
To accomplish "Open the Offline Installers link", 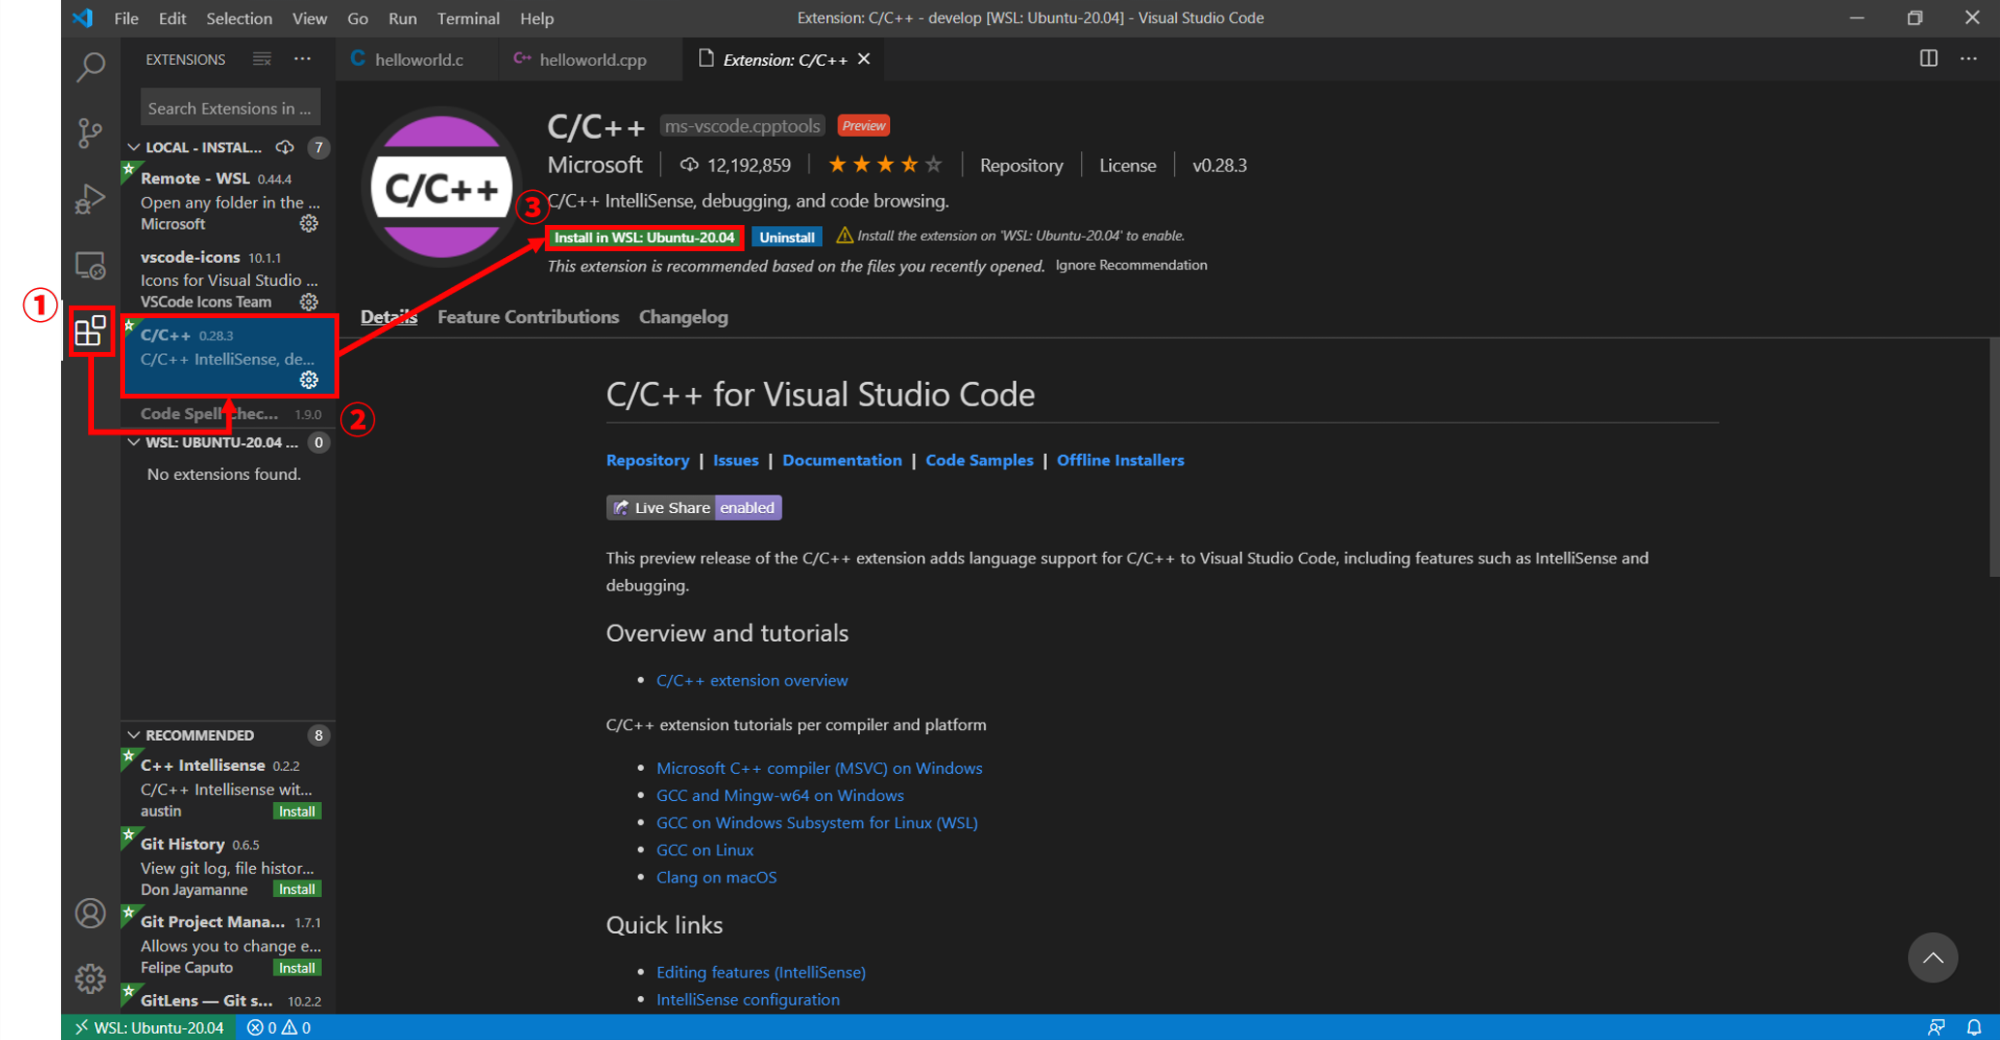I will (x=1120, y=460).
